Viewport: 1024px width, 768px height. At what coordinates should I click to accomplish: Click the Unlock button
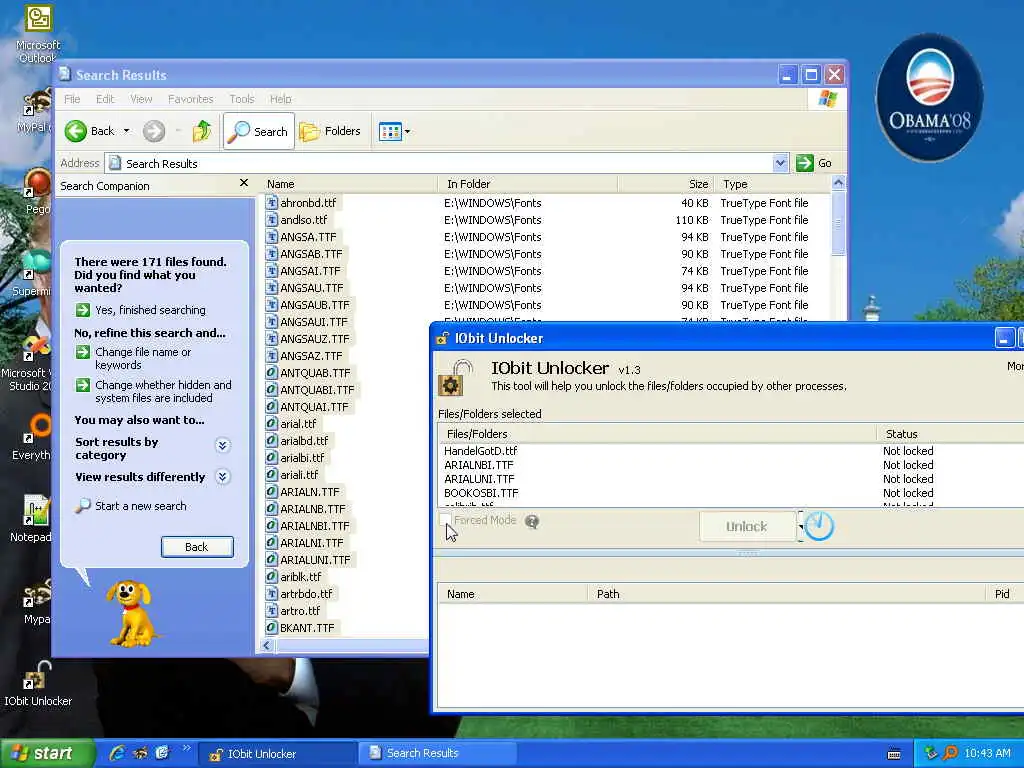[747, 526]
